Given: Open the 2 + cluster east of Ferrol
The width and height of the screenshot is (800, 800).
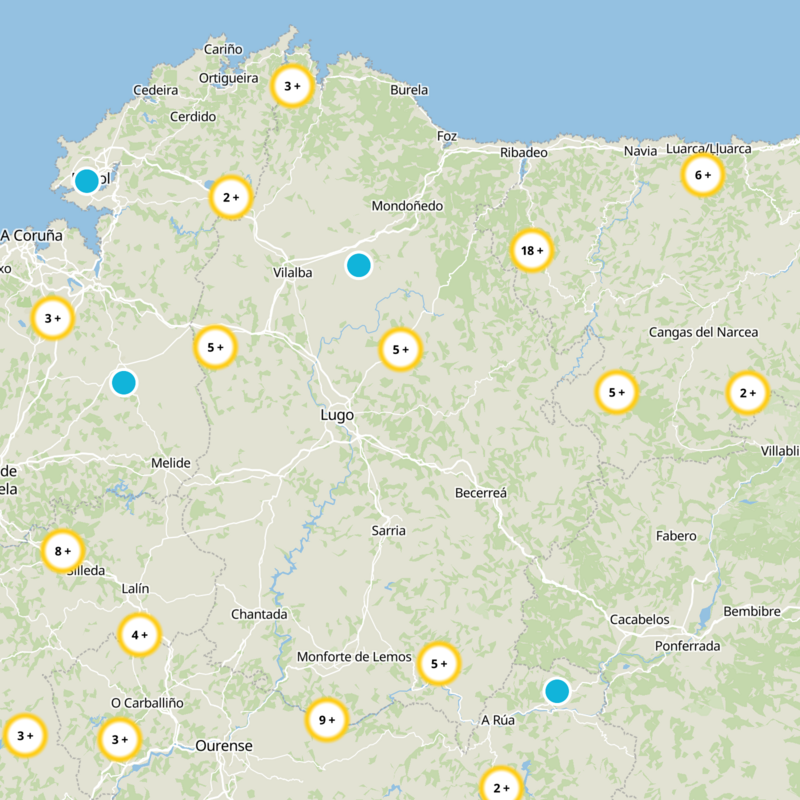Looking at the screenshot, I should tap(231, 197).
